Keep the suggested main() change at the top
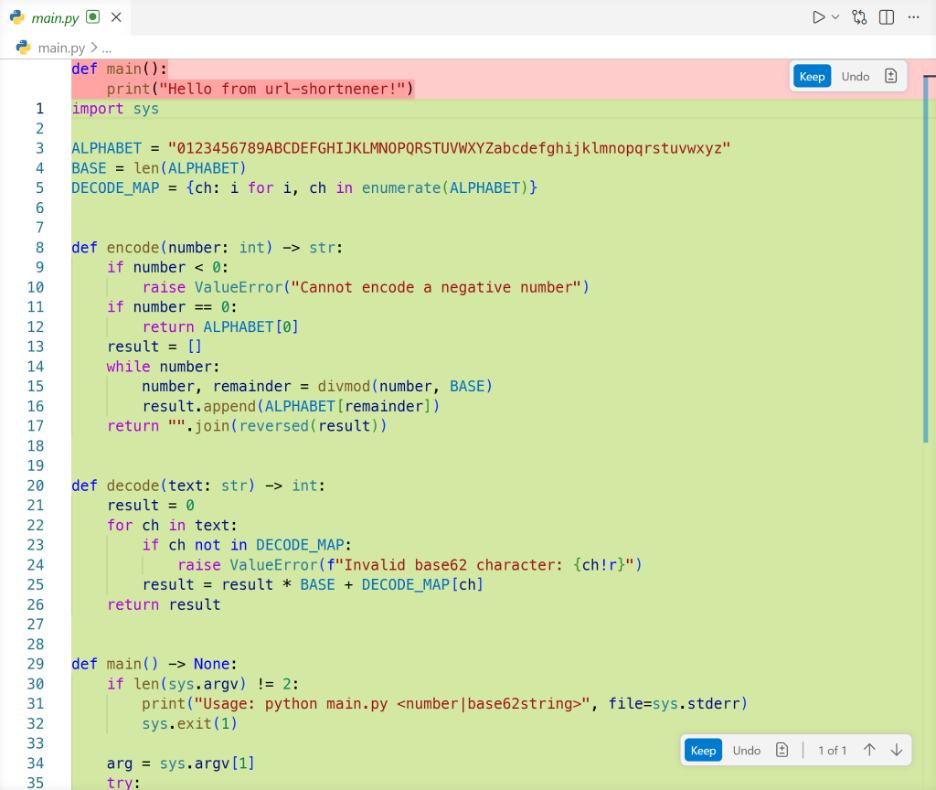The width and height of the screenshot is (936, 790). 812,75
